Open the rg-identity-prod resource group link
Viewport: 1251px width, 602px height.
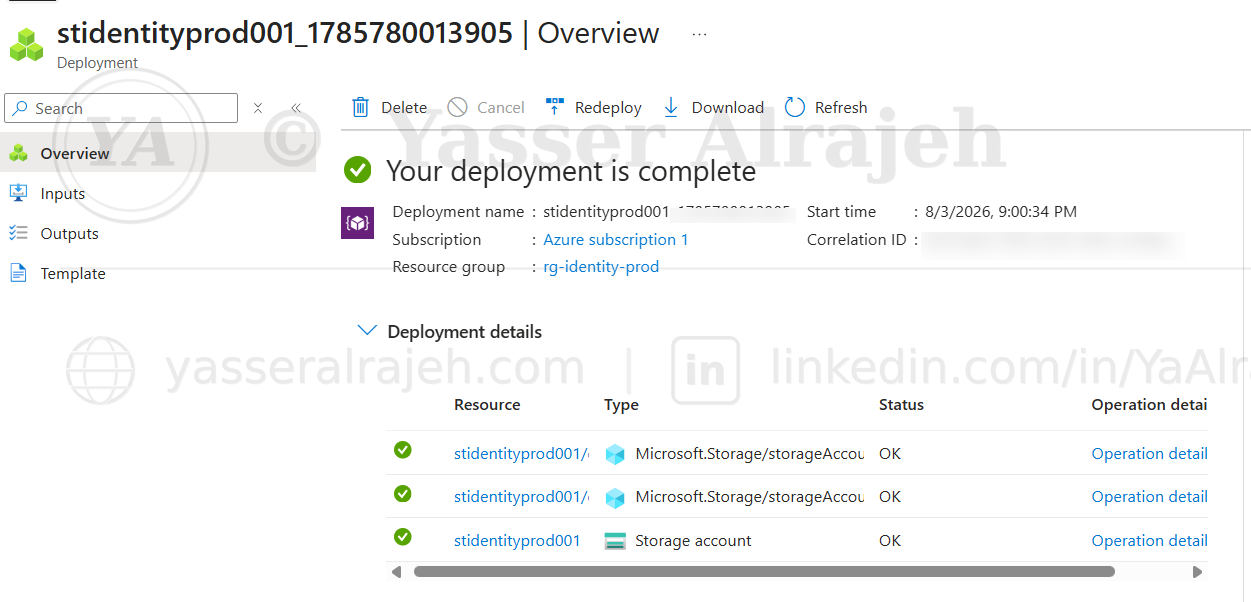pos(601,267)
